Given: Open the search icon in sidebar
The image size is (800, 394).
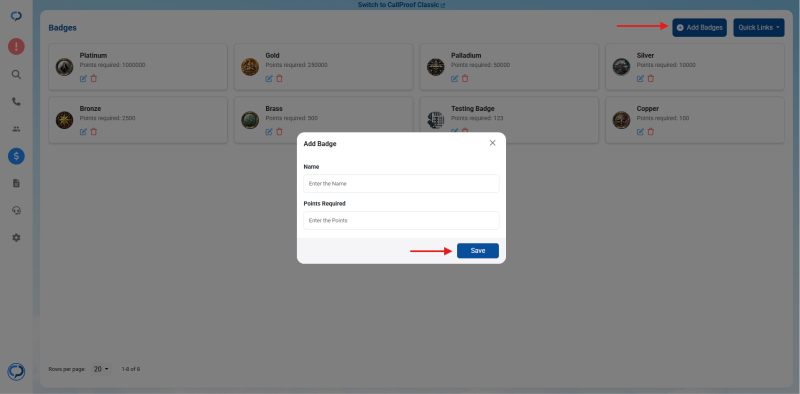Looking at the screenshot, I should pos(16,75).
